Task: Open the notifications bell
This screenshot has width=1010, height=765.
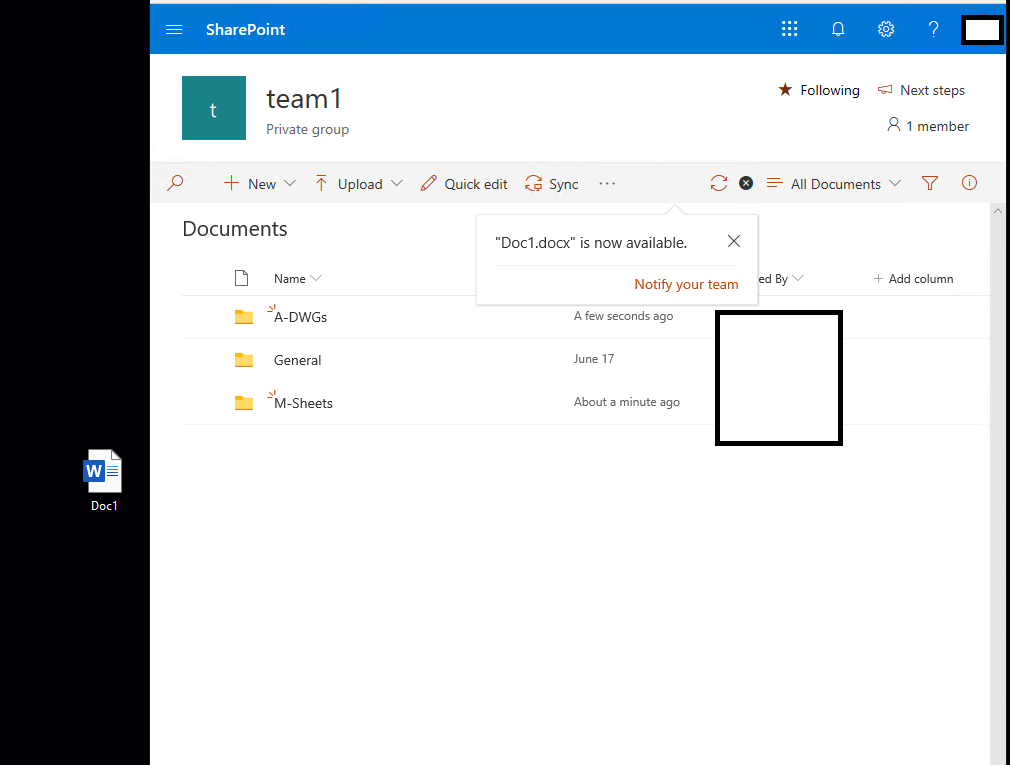Action: pos(838,29)
